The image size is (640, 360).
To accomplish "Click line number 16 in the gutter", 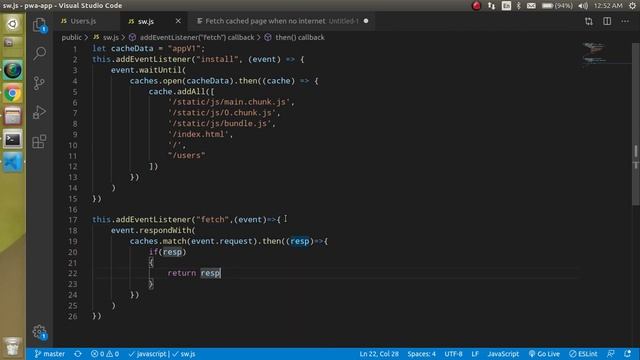I will coord(73,209).
